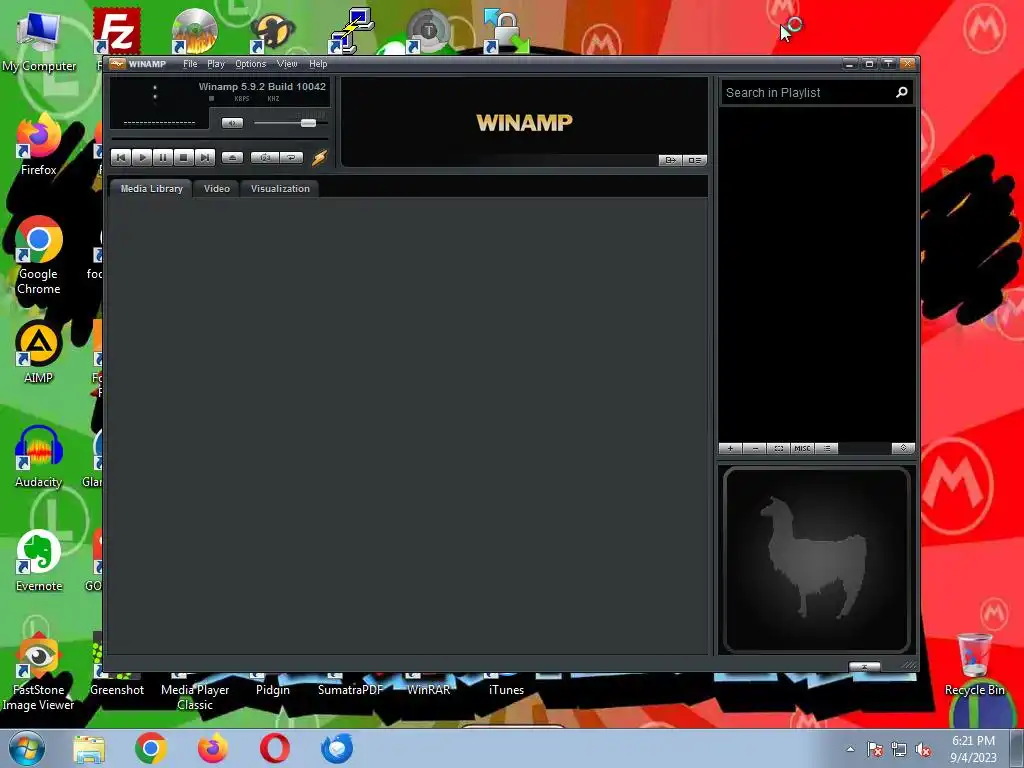Toggle shuffle mode in Winamp
Image resolution: width=1024 pixels, height=768 pixels.
click(264, 157)
